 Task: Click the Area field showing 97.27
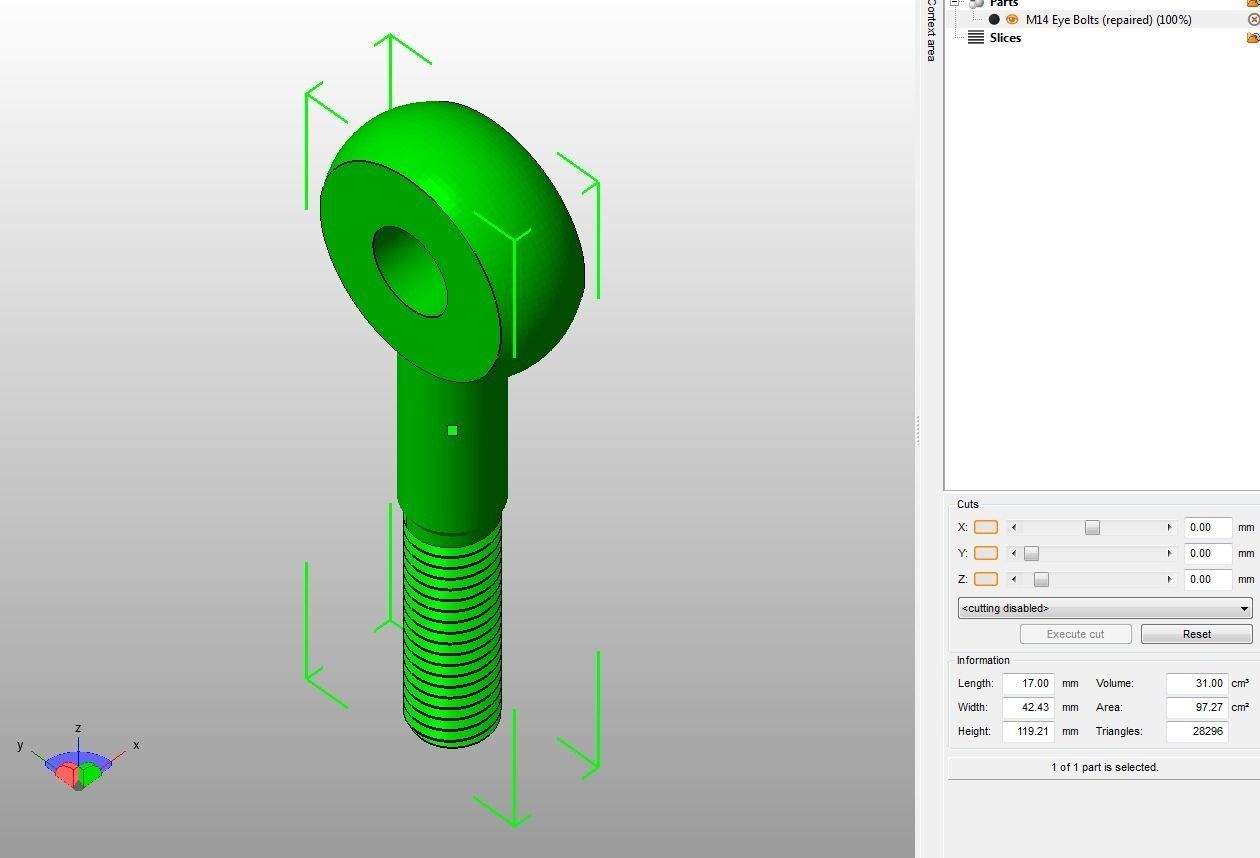point(1197,707)
